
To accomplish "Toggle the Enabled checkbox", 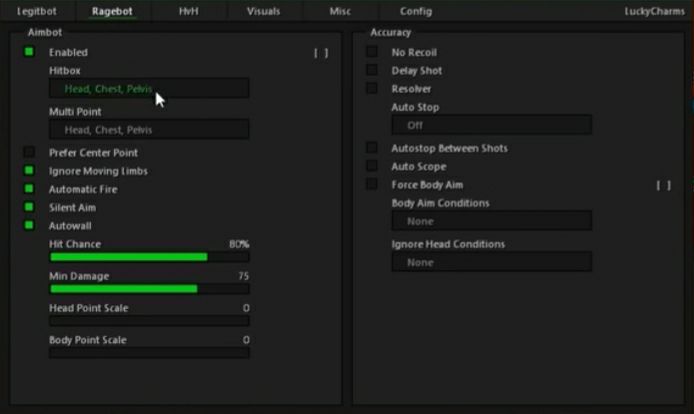I will [x=29, y=52].
